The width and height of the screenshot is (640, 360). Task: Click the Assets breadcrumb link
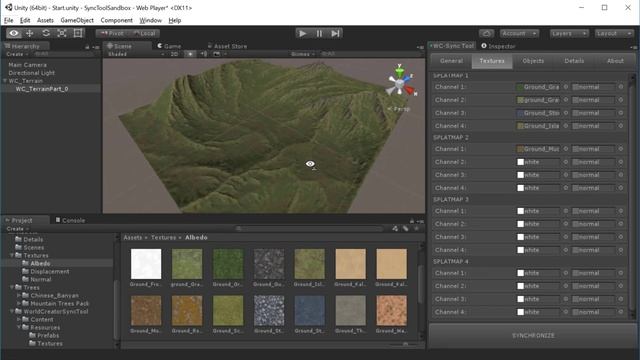tap(132, 238)
